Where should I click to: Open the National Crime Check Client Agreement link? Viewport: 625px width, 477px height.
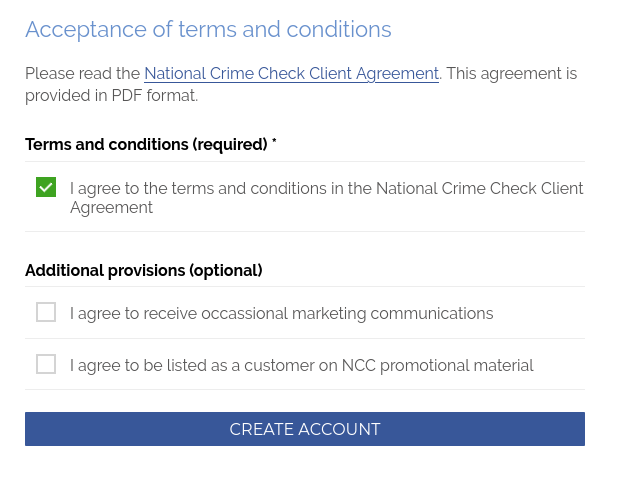(291, 74)
